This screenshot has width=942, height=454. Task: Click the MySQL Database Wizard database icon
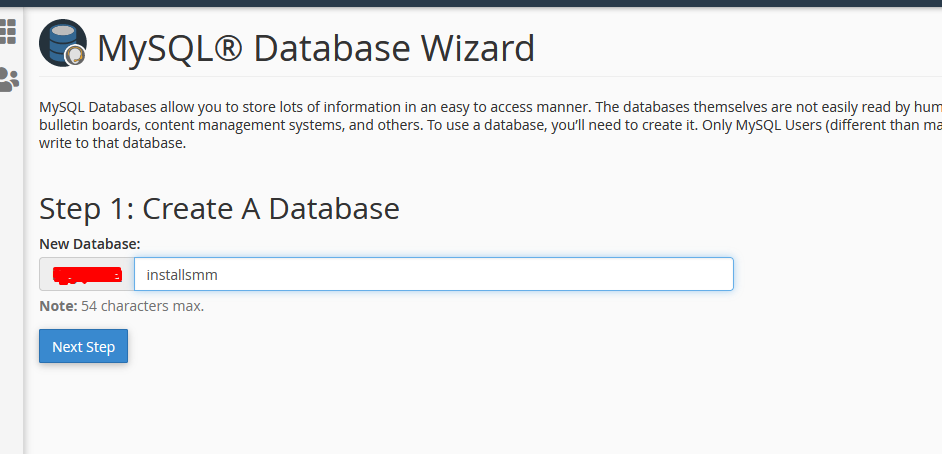point(62,45)
